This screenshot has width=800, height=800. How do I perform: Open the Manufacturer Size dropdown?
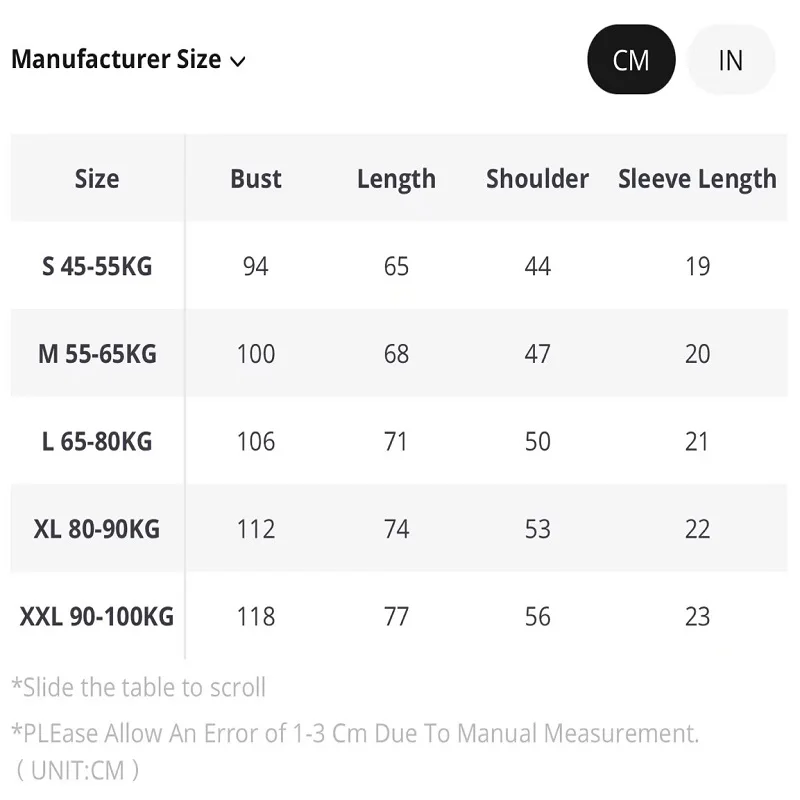click(129, 59)
